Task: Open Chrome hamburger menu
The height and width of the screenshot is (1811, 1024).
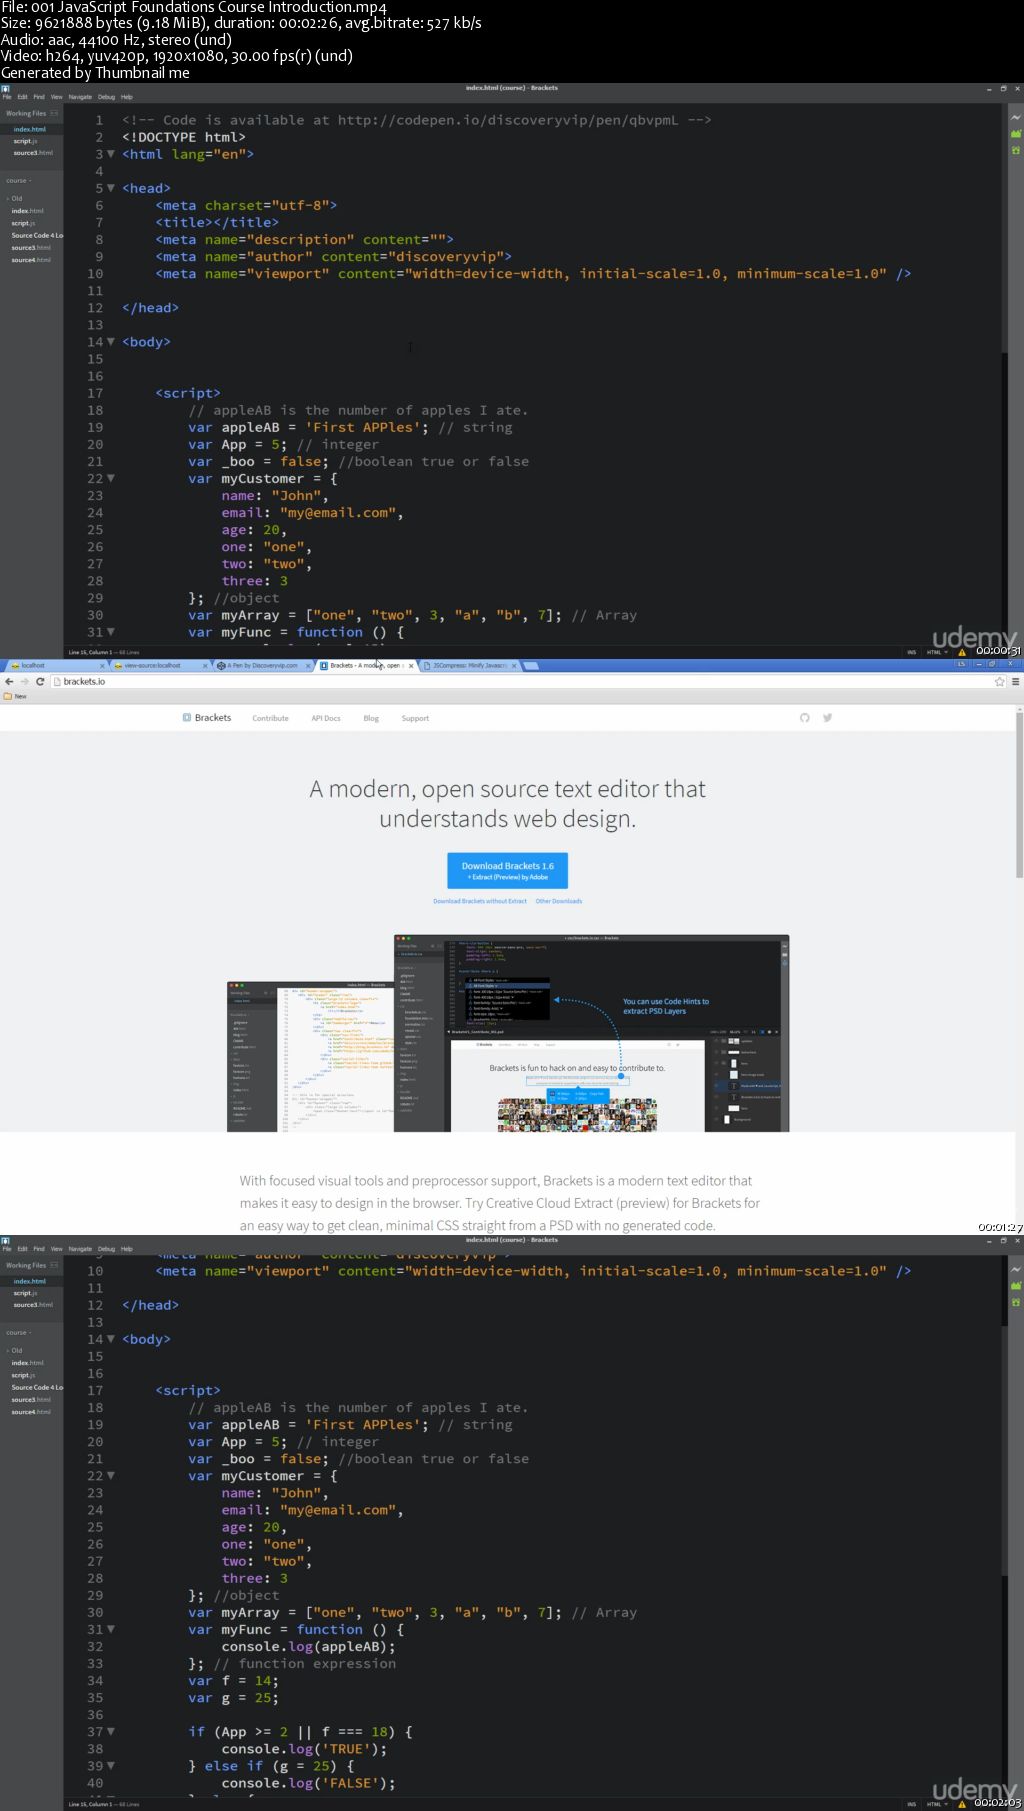Action: pos(1015,681)
